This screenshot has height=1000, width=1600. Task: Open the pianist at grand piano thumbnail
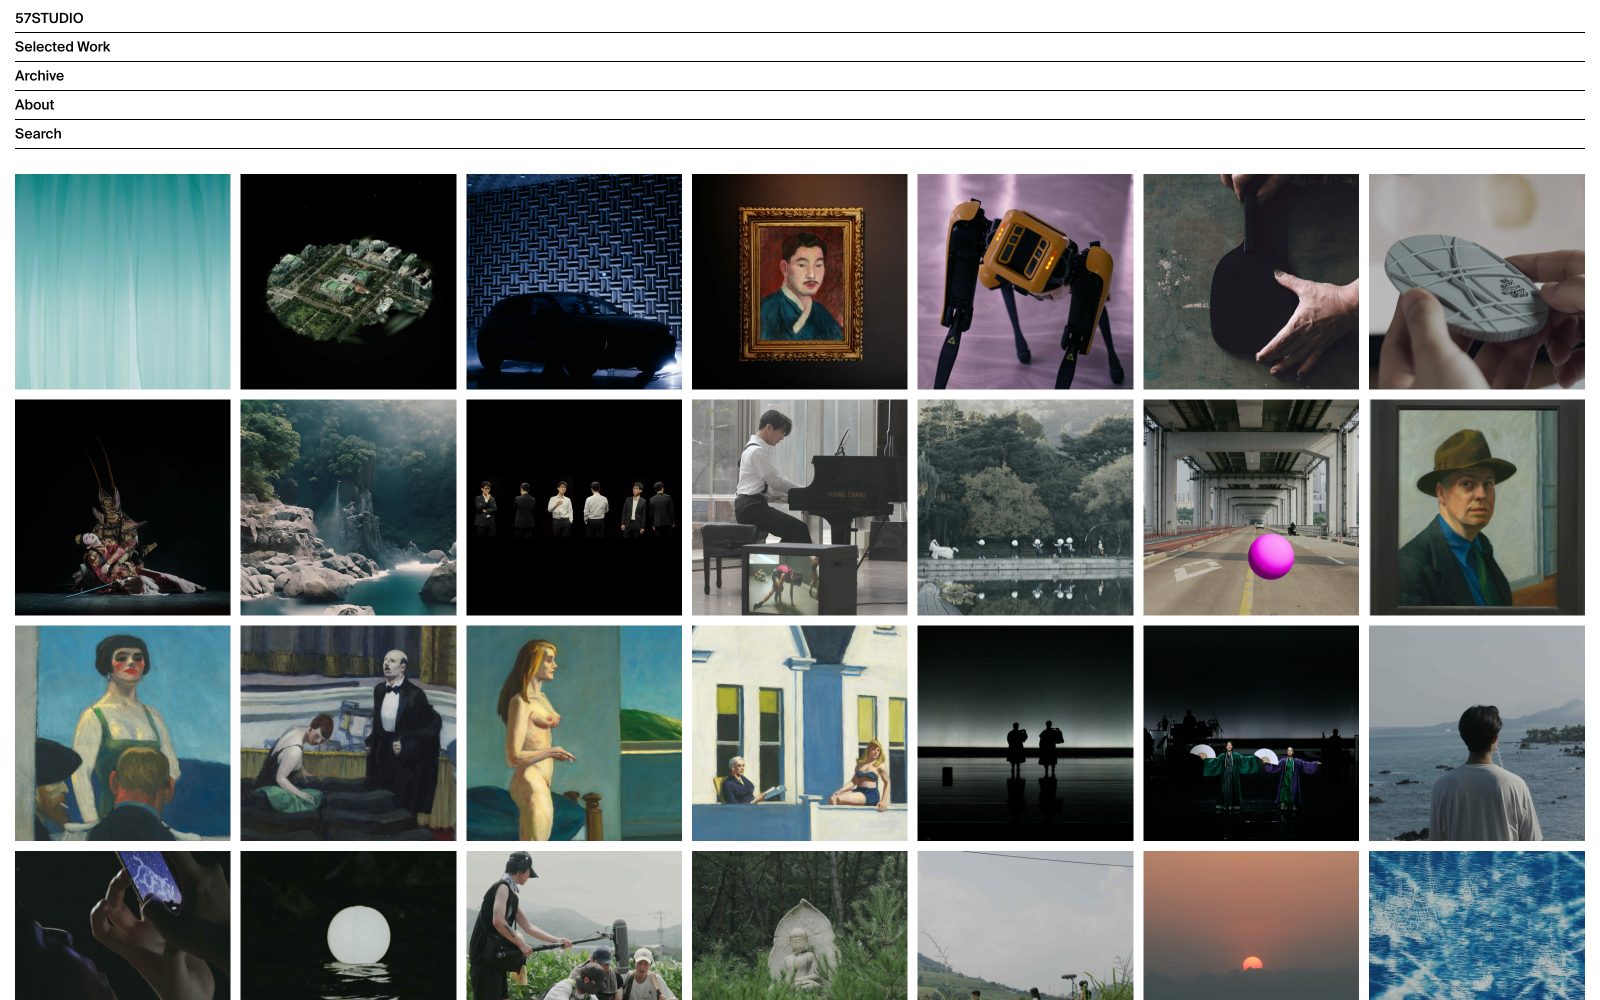coord(799,507)
